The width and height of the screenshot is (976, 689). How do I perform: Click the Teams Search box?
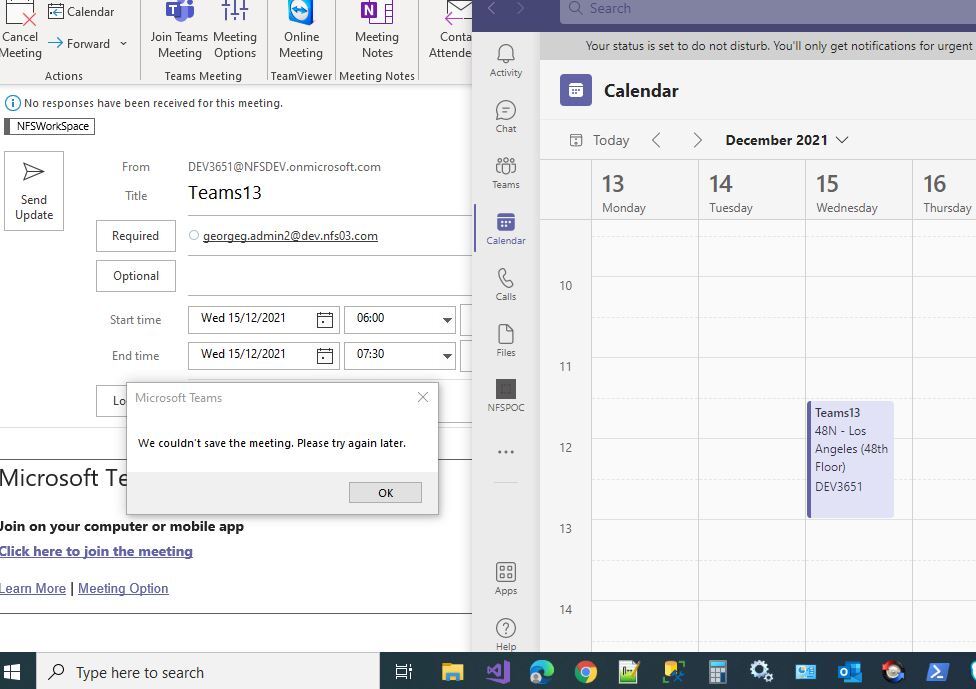point(768,9)
